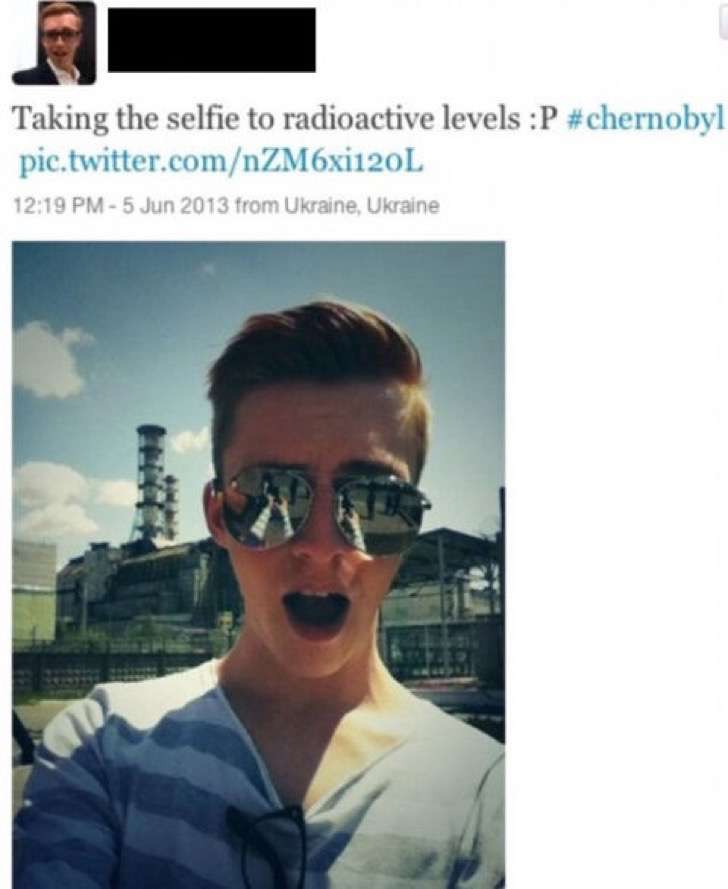Viewport: 728px width, 889px height.
Task: Open the pic.twitter.com/nZM6xi12oL link
Action: pyautogui.click(x=221, y=163)
